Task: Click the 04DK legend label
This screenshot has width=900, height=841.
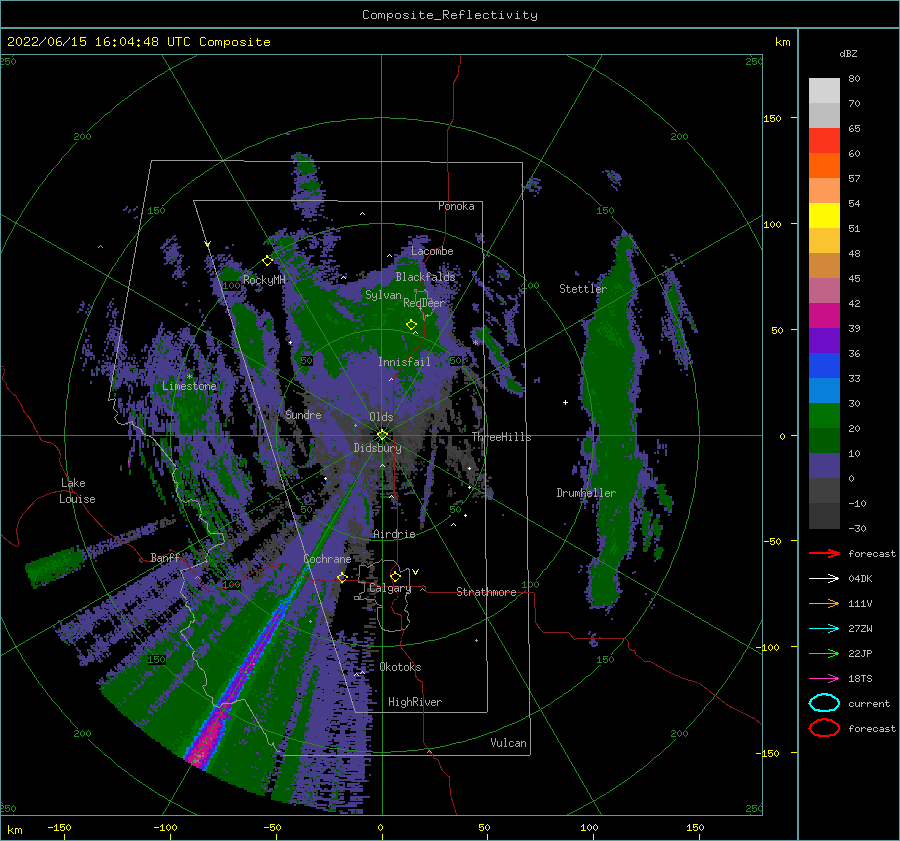Action: click(860, 578)
